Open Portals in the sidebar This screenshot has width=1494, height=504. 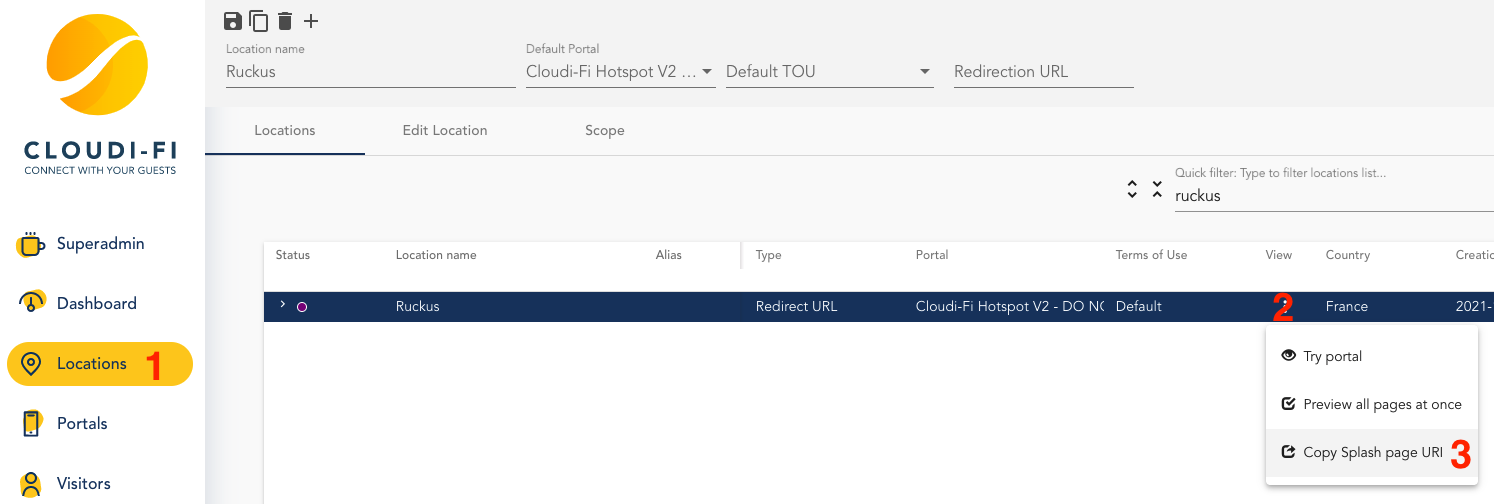click(100, 423)
